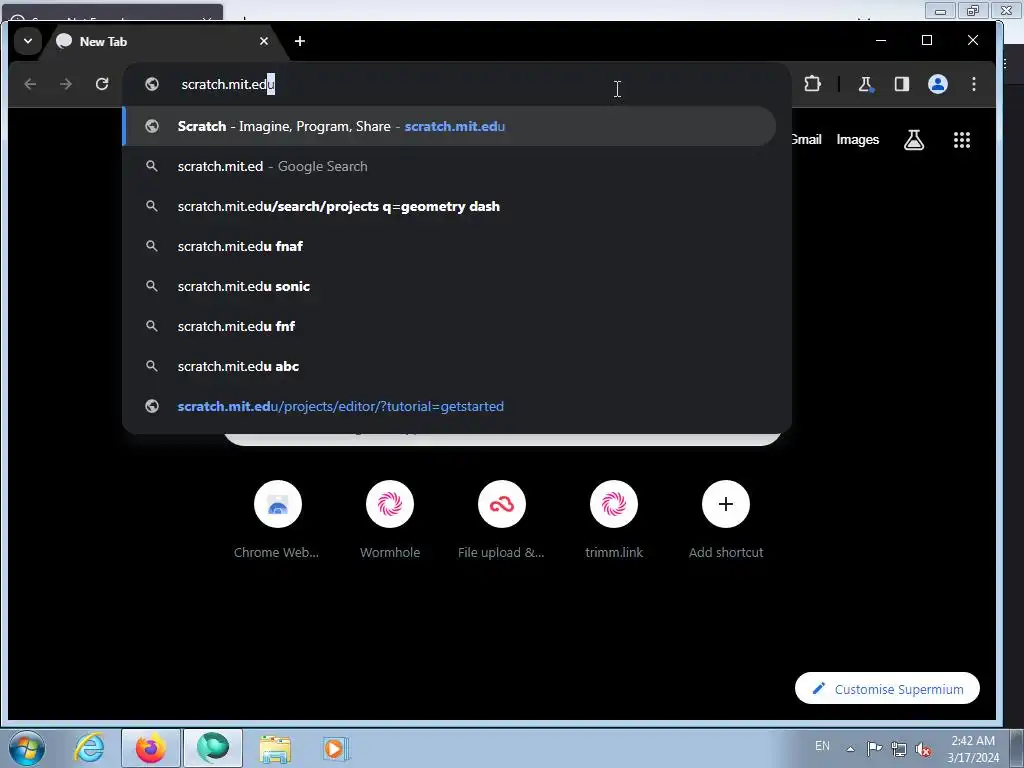Switch to Firefox in the taskbar

[151, 748]
